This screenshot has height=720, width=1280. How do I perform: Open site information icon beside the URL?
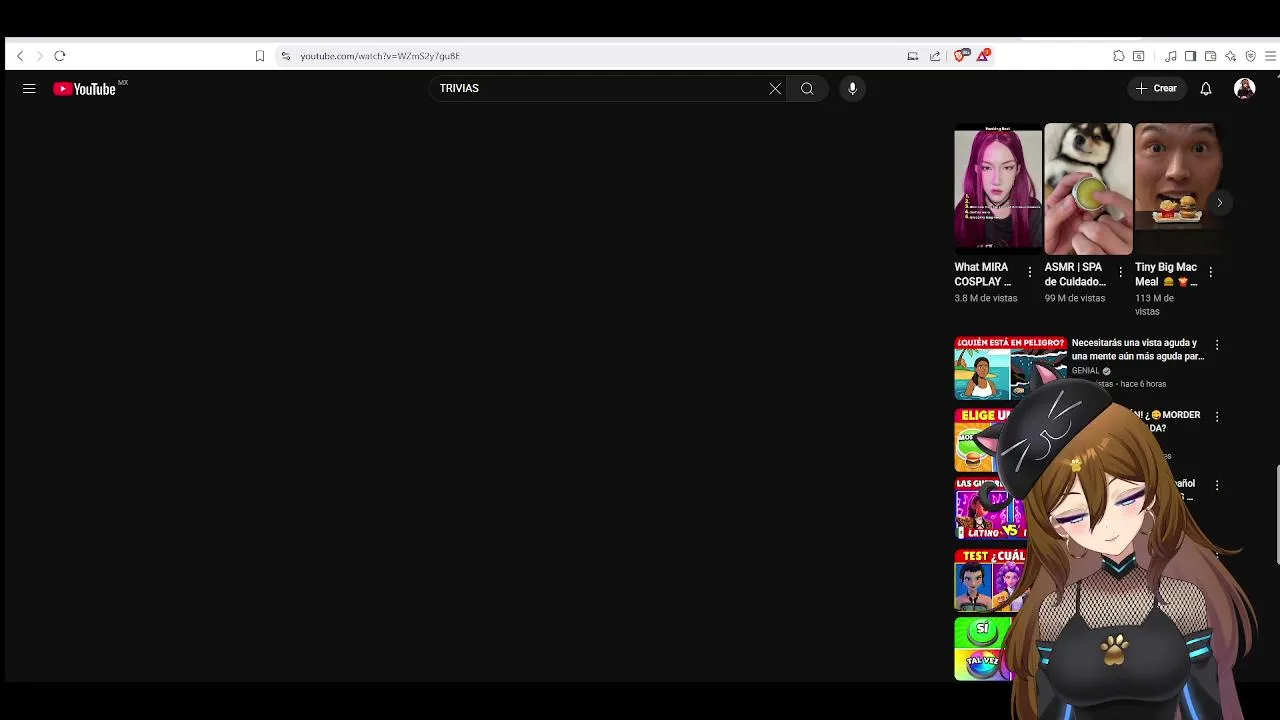coord(286,56)
